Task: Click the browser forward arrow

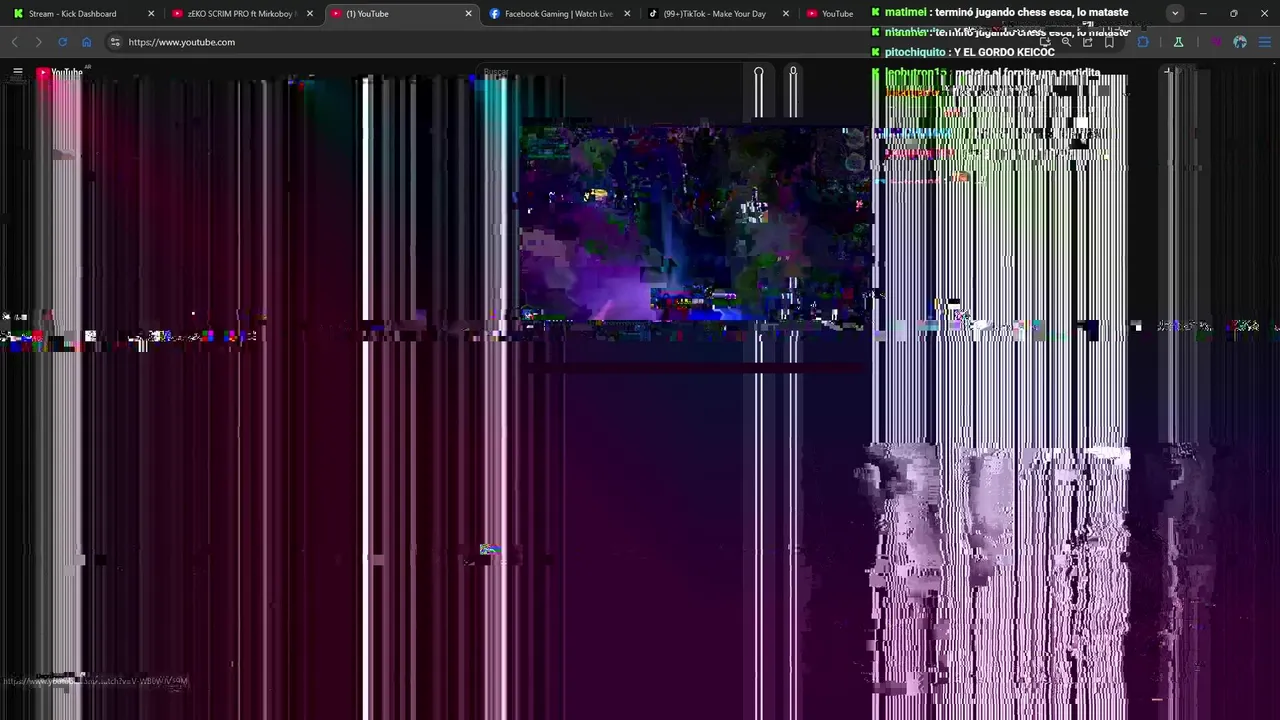Action: 38,42
